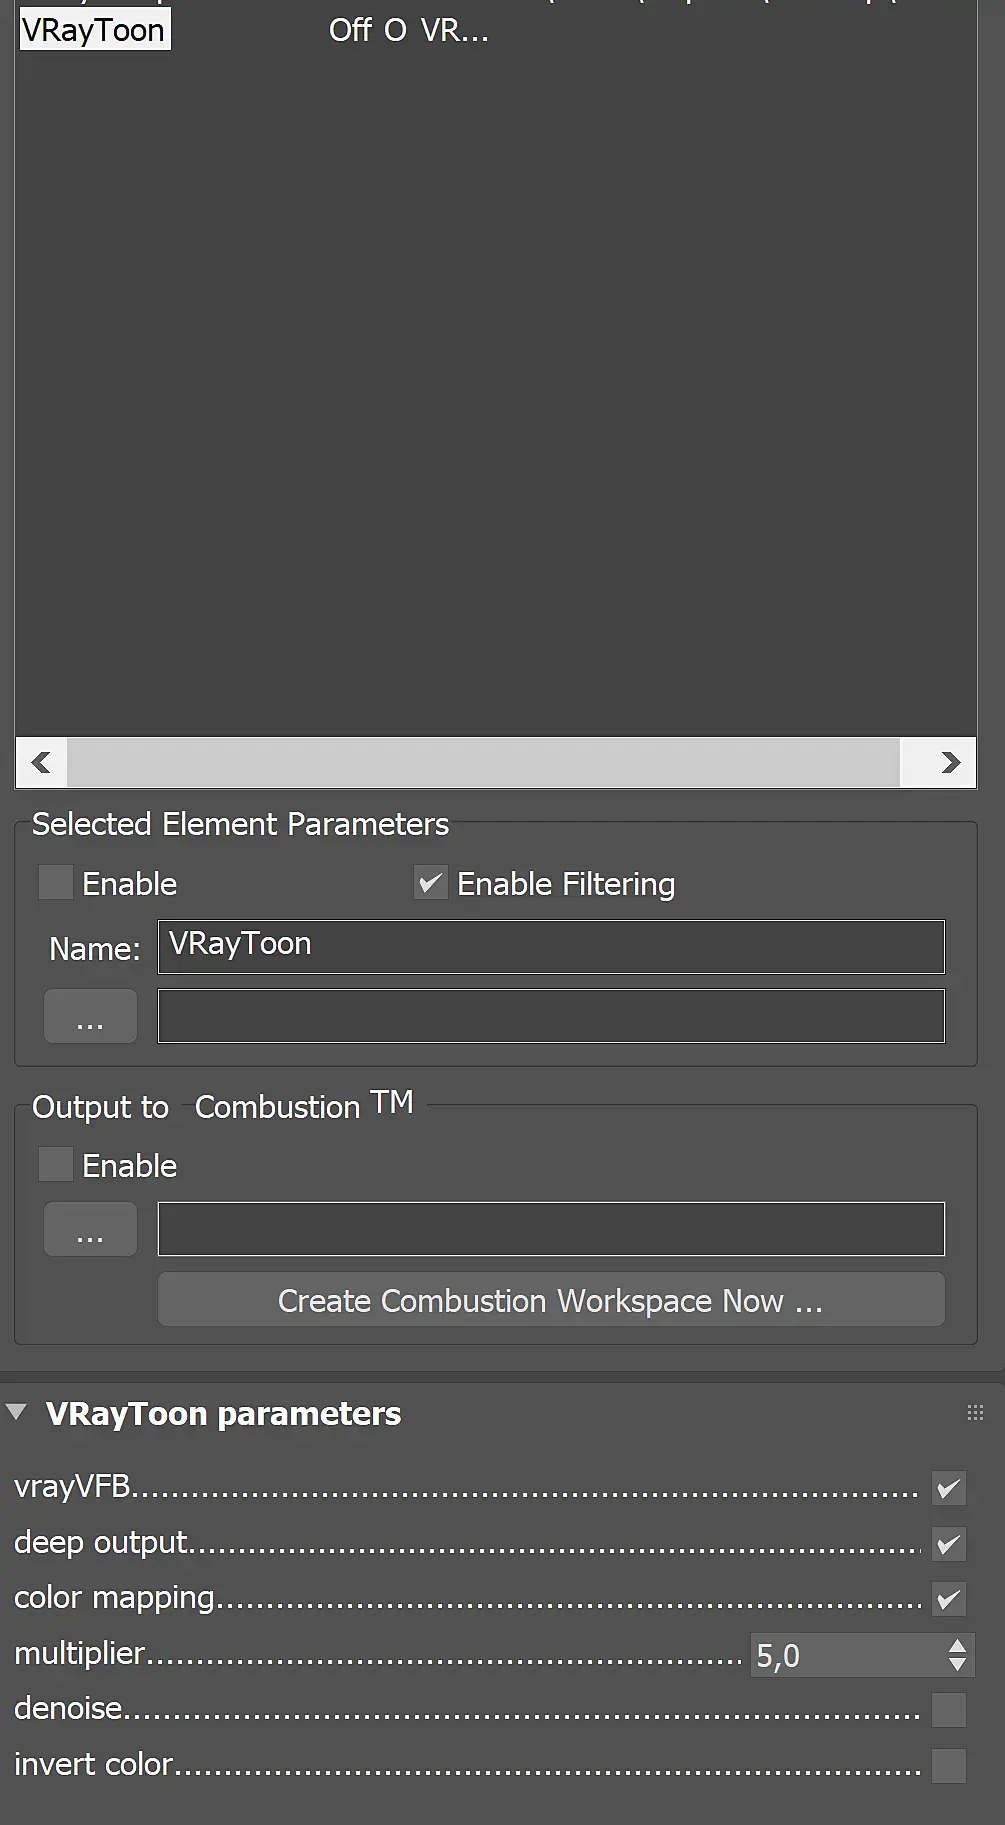Click the rollout drag-handle grip icon
The width and height of the screenshot is (1005, 1825).
pyautogui.click(x=975, y=1413)
